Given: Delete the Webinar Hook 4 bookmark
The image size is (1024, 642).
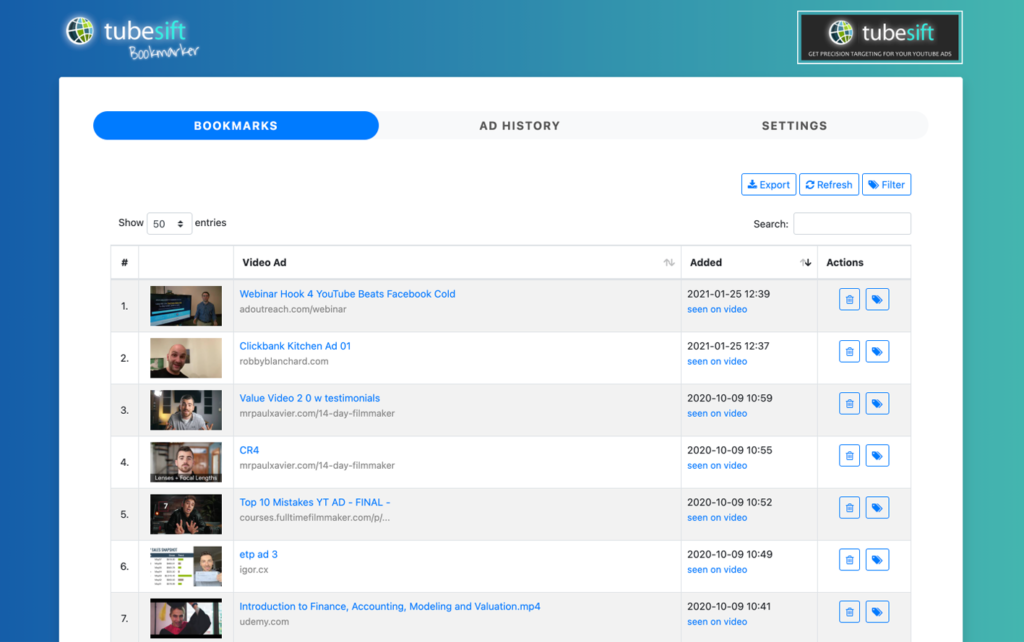Looking at the screenshot, I should (x=849, y=300).
